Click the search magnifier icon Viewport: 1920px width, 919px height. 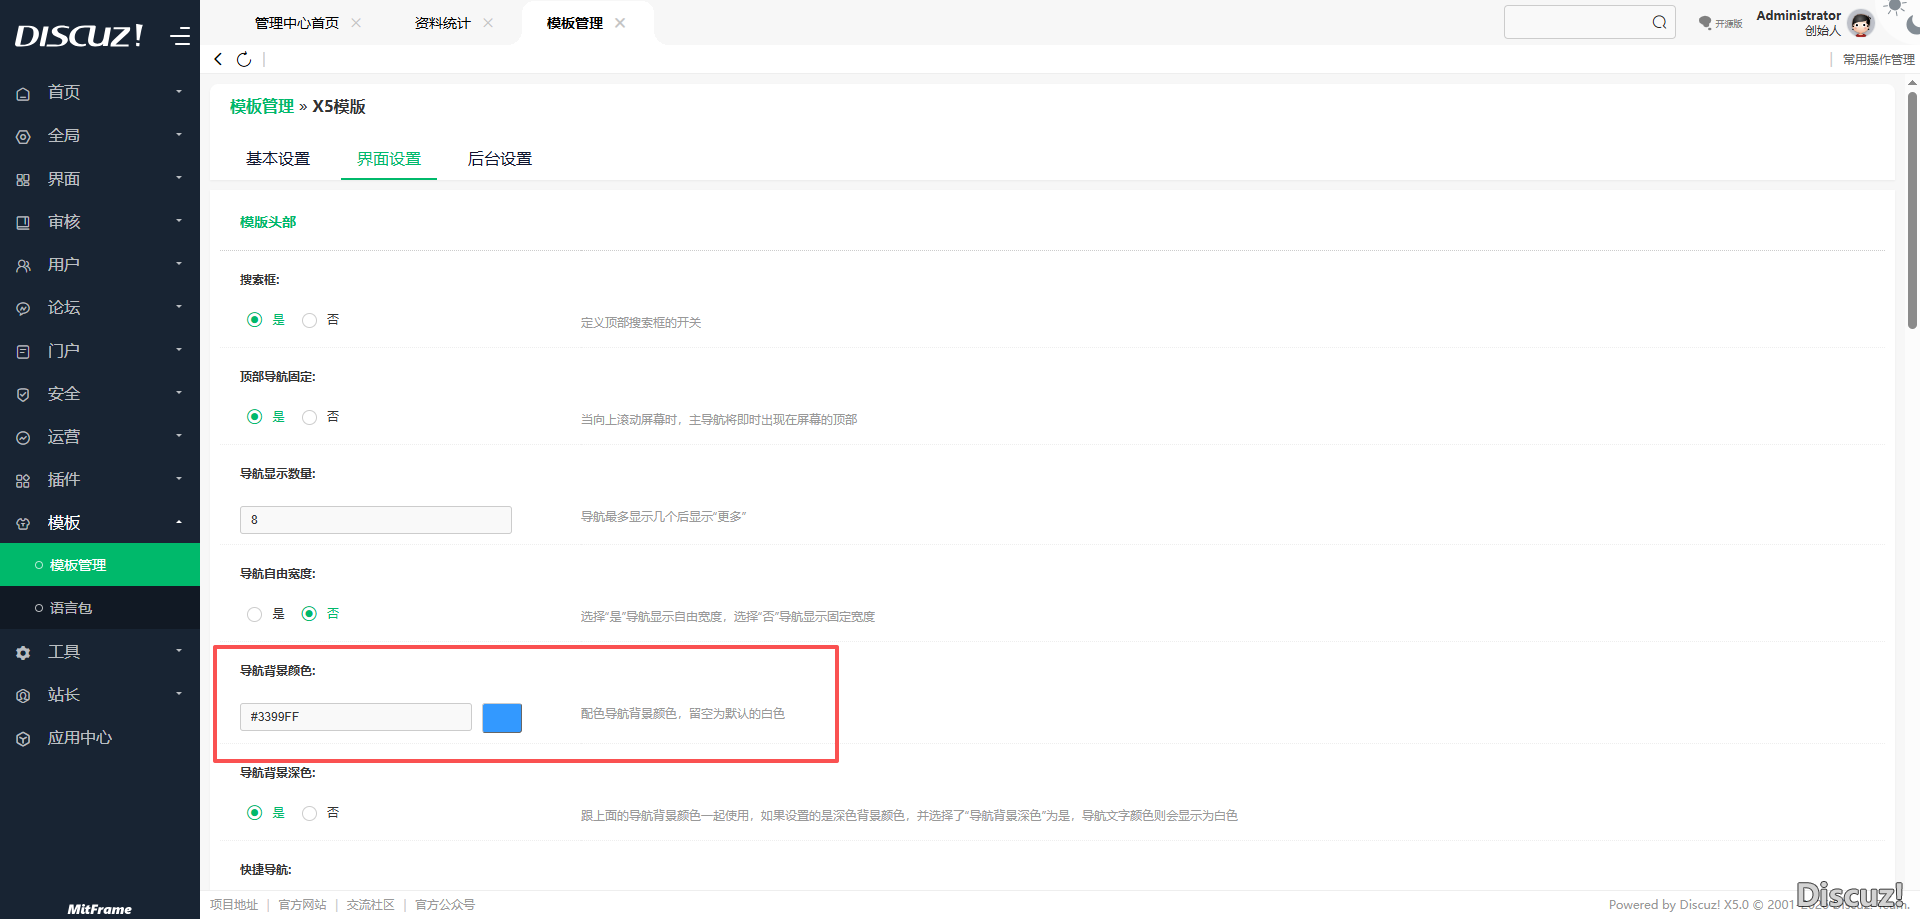(1659, 22)
